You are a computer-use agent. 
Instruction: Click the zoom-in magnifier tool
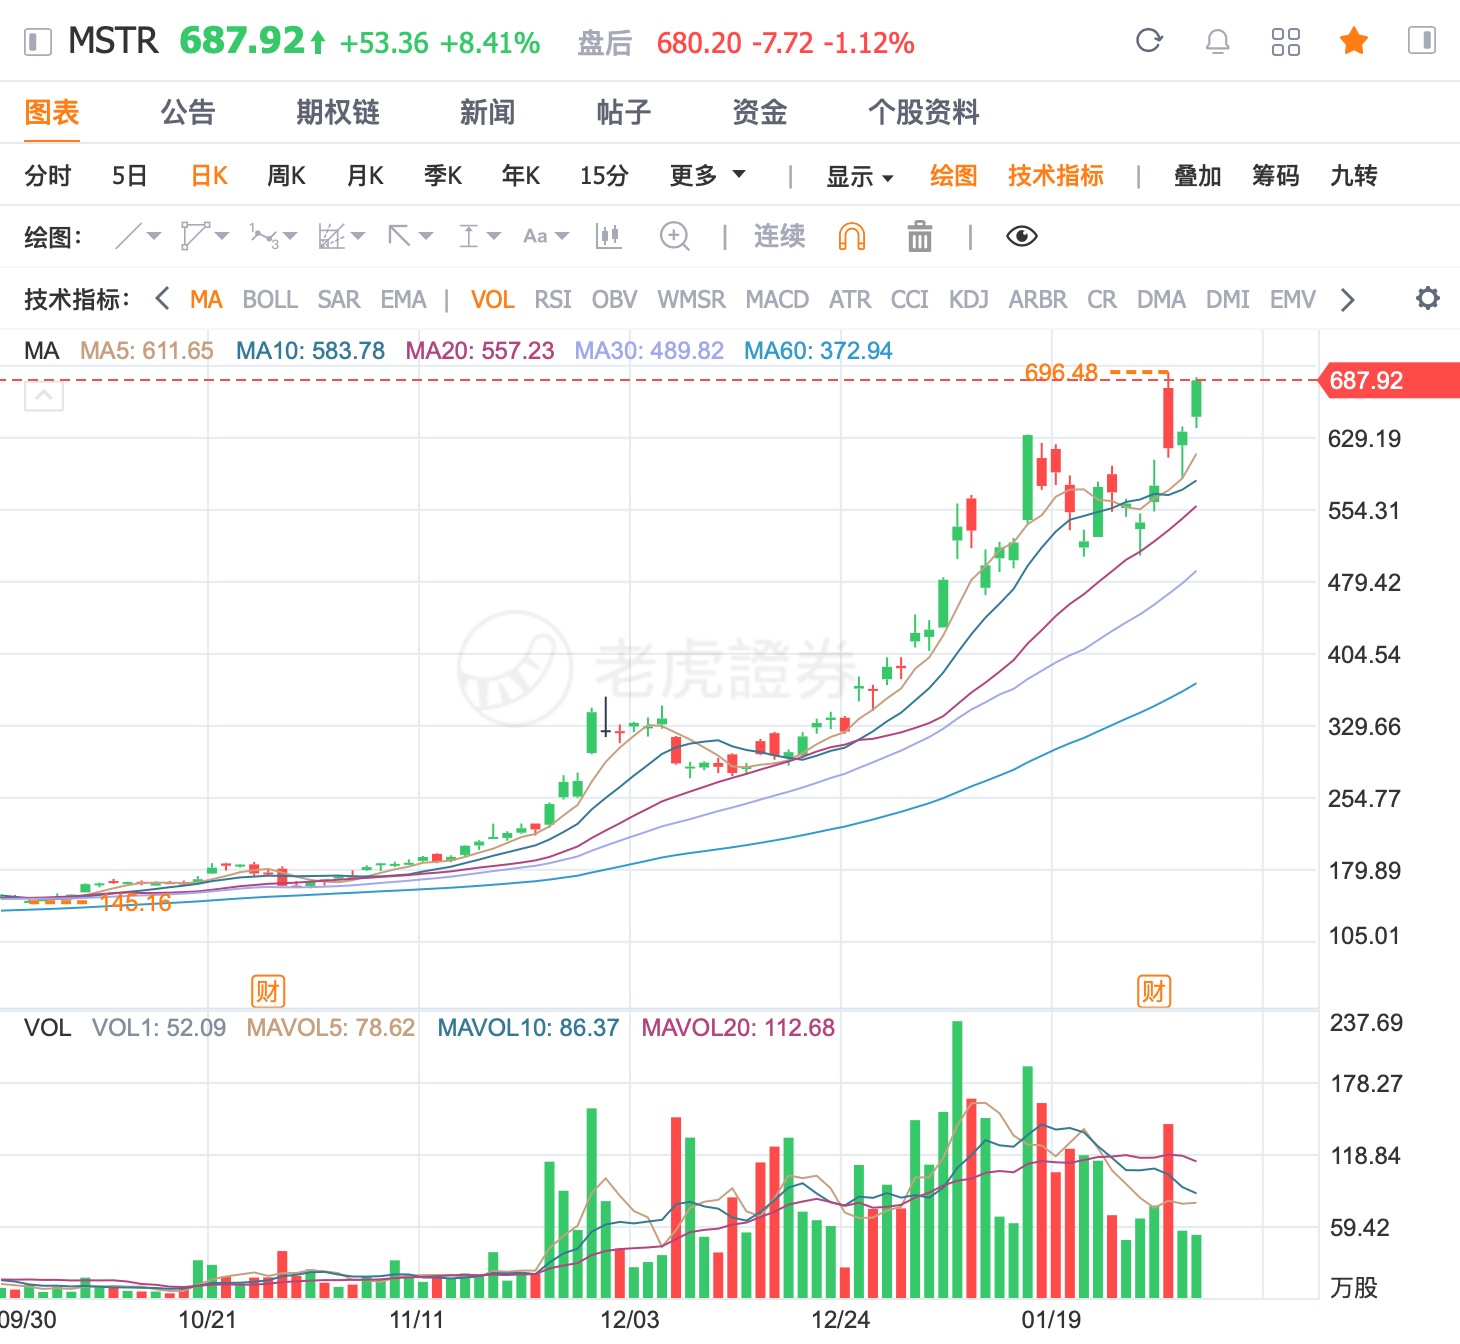675,236
